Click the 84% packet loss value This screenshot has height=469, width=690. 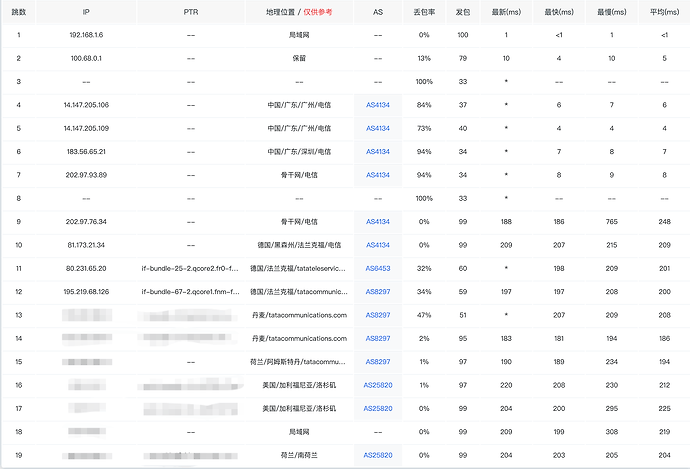click(424, 105)
